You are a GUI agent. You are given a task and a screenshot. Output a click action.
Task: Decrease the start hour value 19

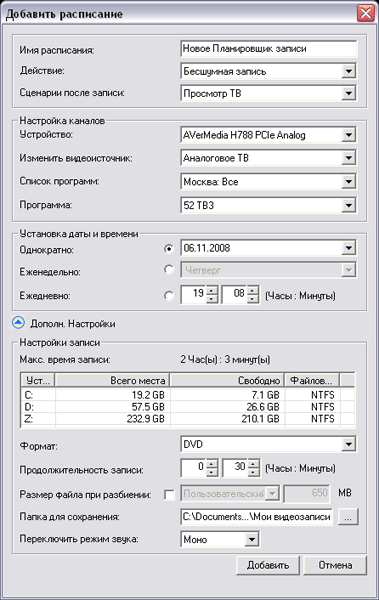[212, 299]
